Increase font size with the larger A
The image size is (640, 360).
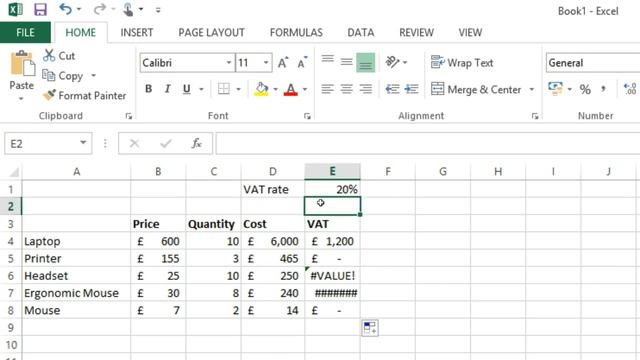pos(283,62)
